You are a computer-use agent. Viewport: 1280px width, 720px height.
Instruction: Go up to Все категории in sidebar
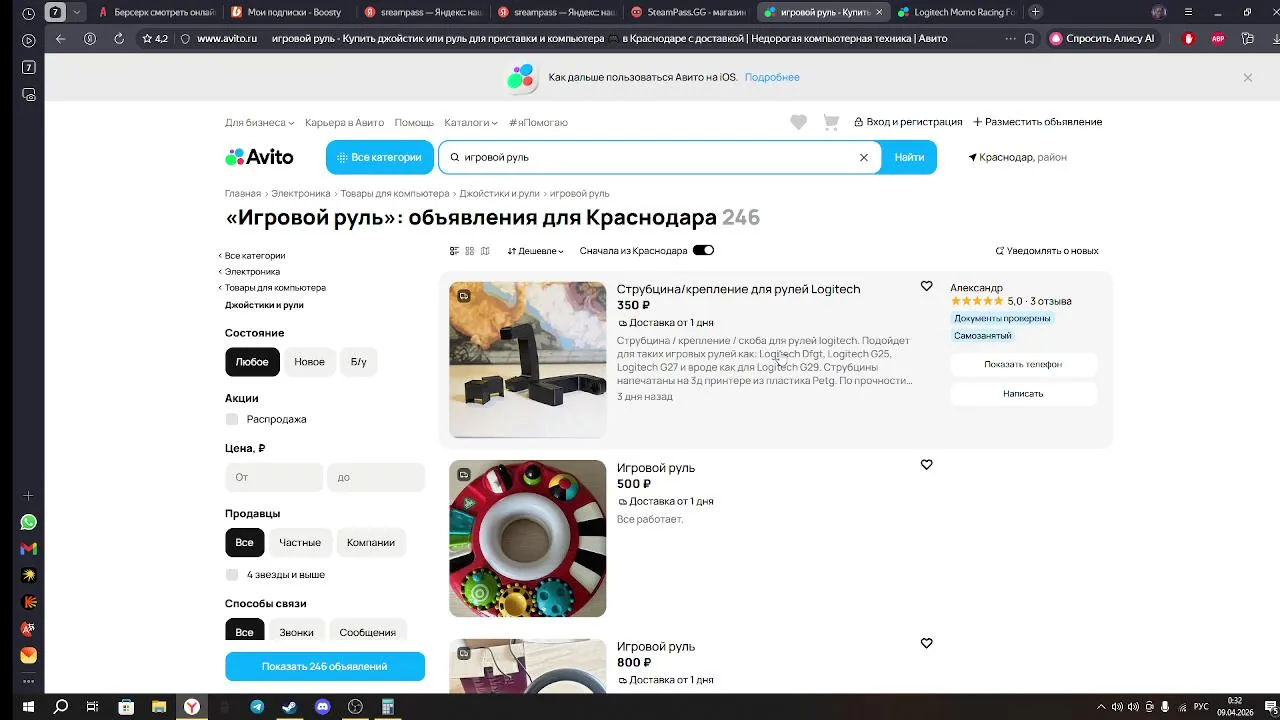254,256
